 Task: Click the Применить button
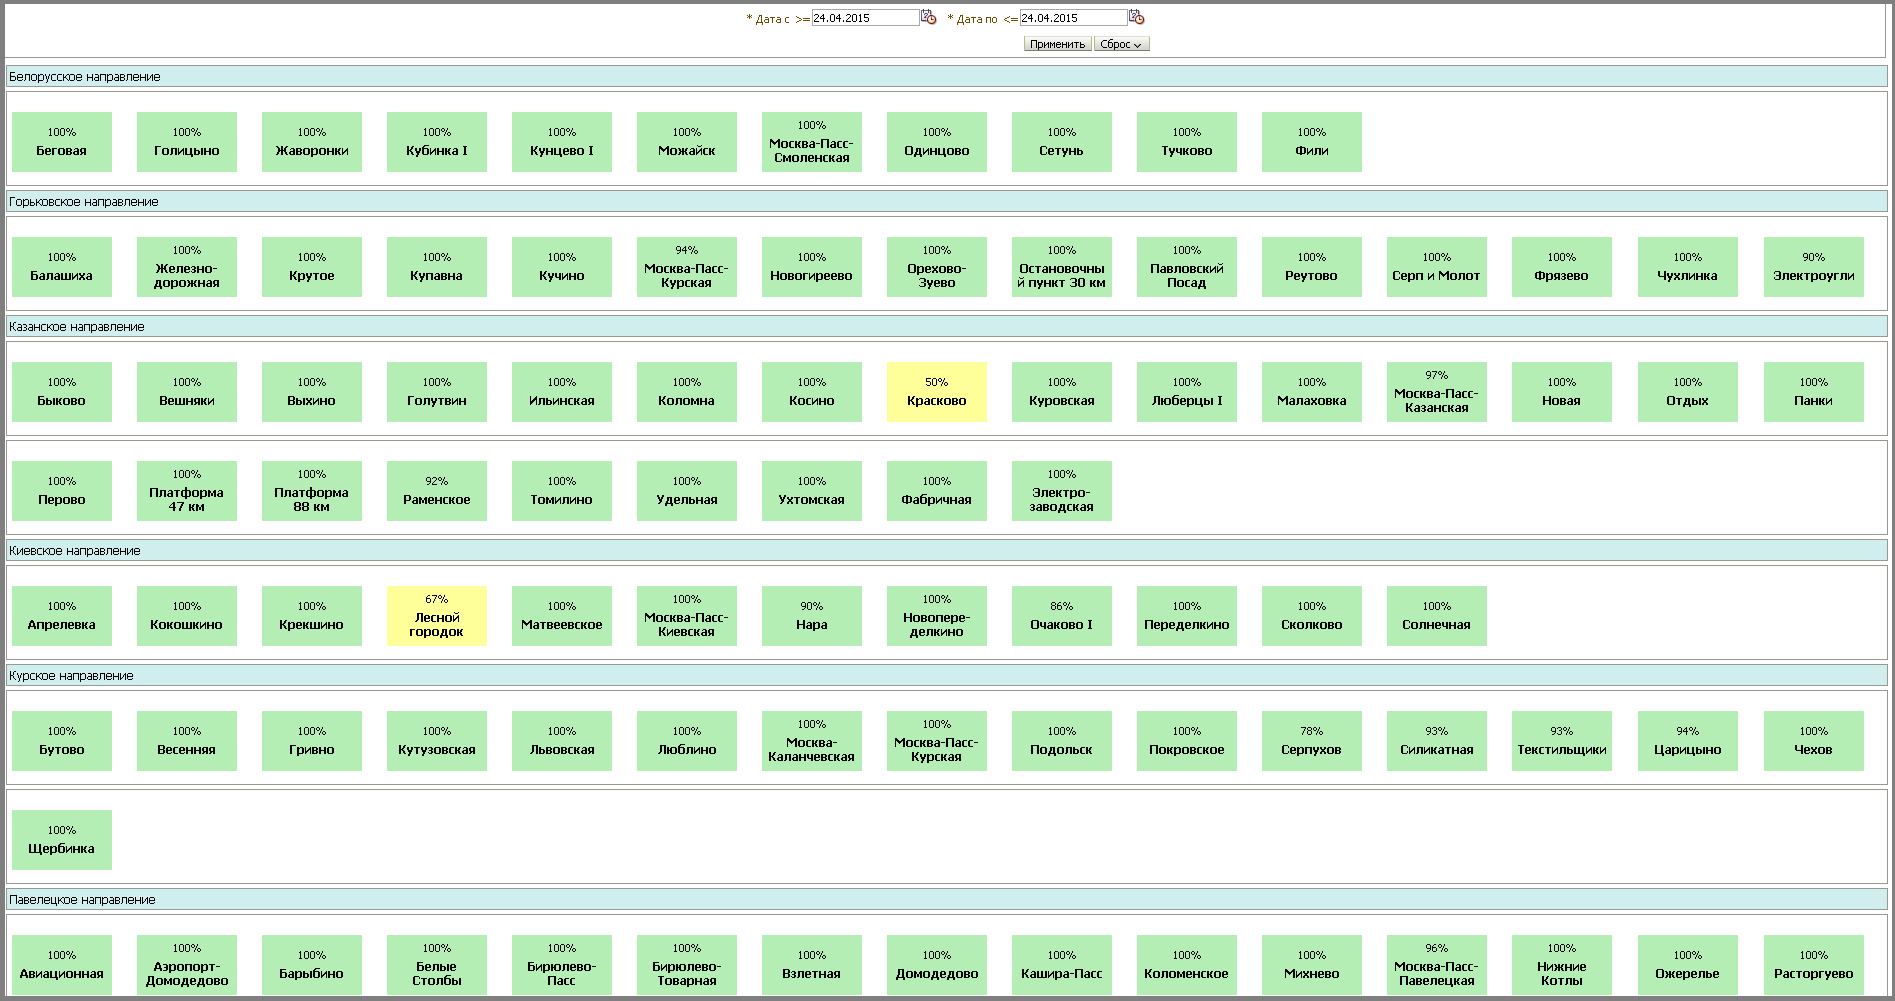[x=1057, y=44]
